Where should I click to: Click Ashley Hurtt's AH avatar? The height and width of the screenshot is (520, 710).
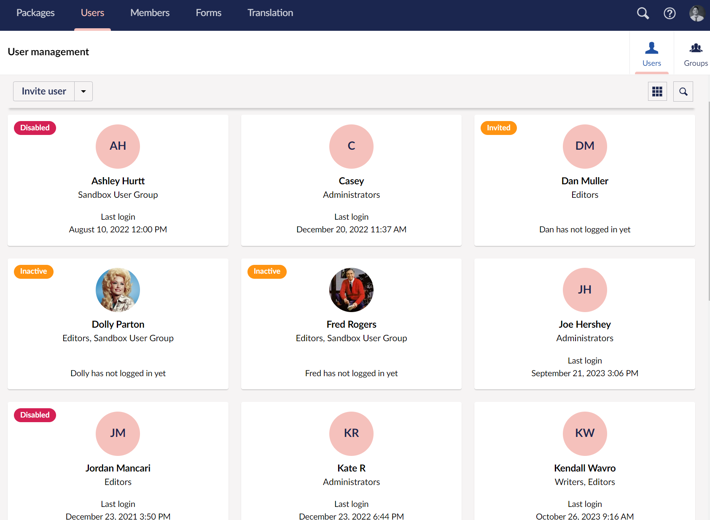[x=118, y=146]
